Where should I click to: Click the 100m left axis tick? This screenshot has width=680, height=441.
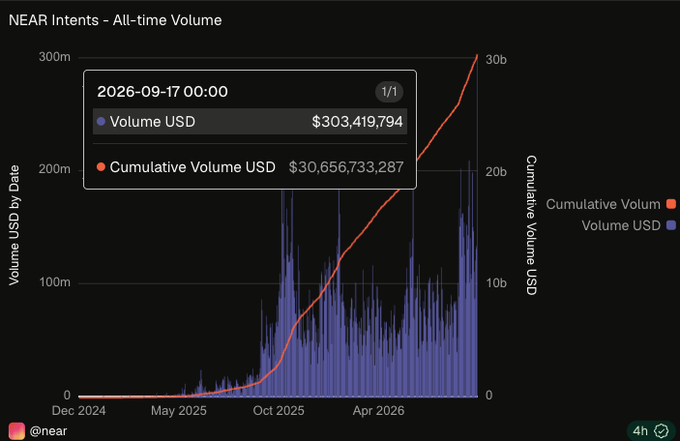point(55,282)
